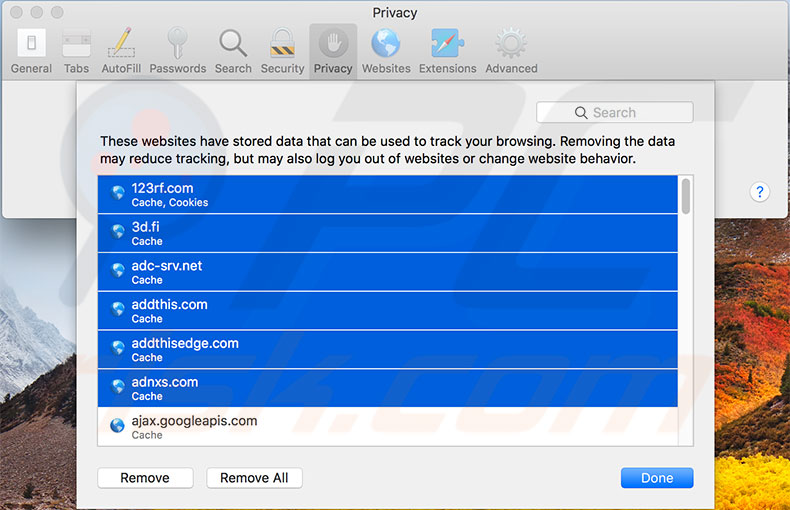
Task: Remove the selected website data
Action: click(145, 478)
